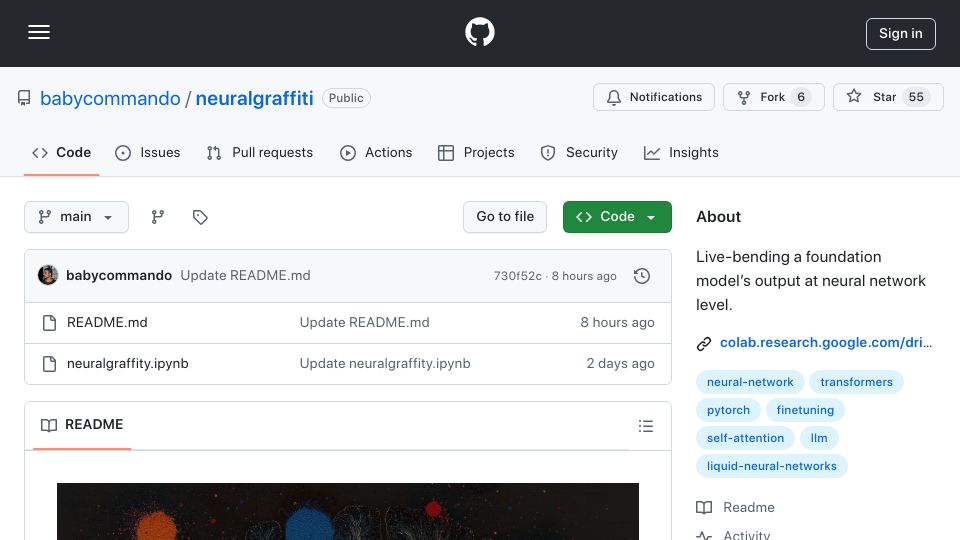The width and height of the screenshot is (960, 540).
Task: Select the self-attention topic tag
Action: 745,438
